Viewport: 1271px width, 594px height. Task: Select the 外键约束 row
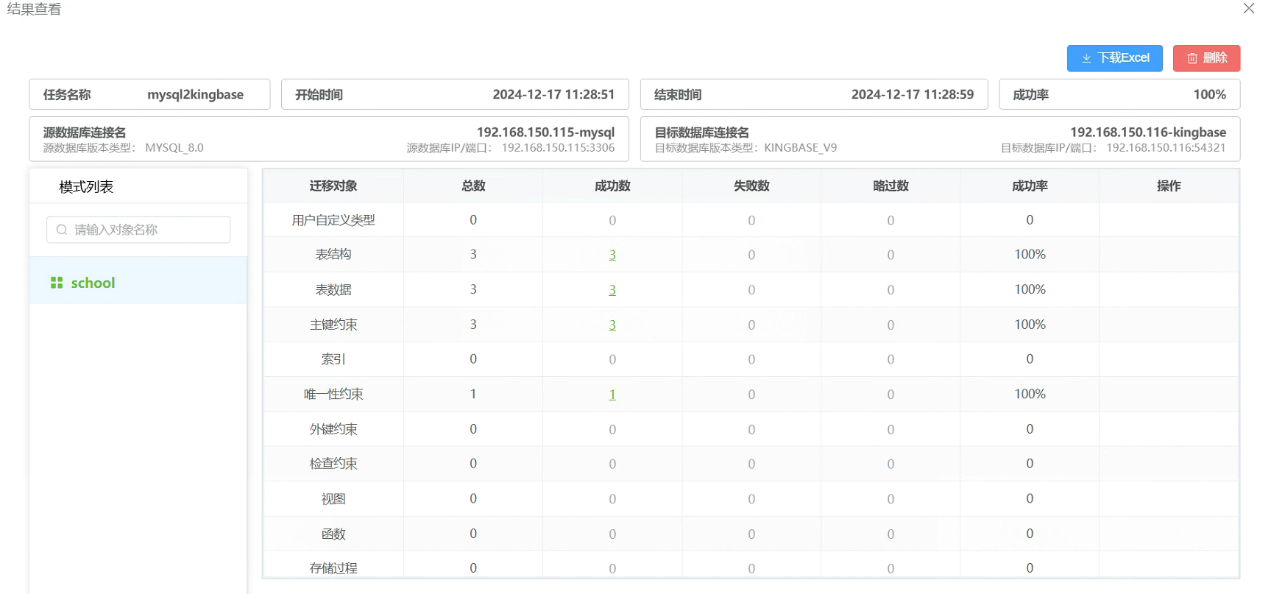pyautogui.click(x=333, y=430)
